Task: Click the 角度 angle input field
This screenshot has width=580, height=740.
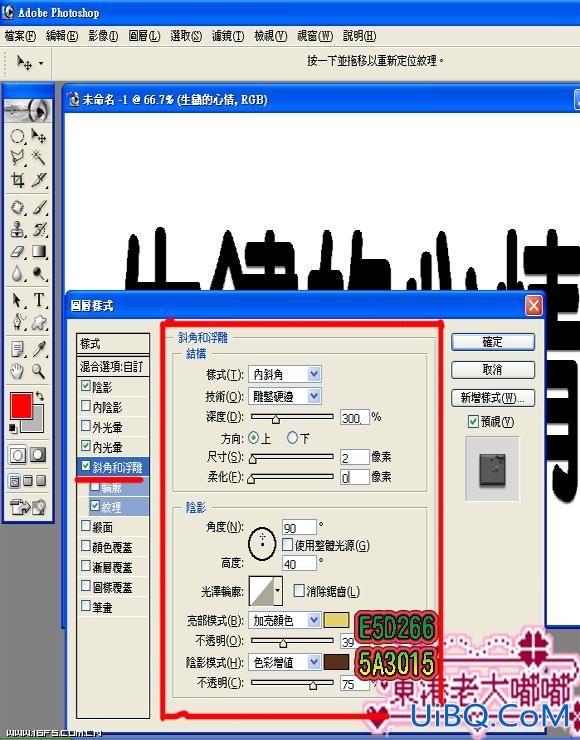Action: point(299,527)
